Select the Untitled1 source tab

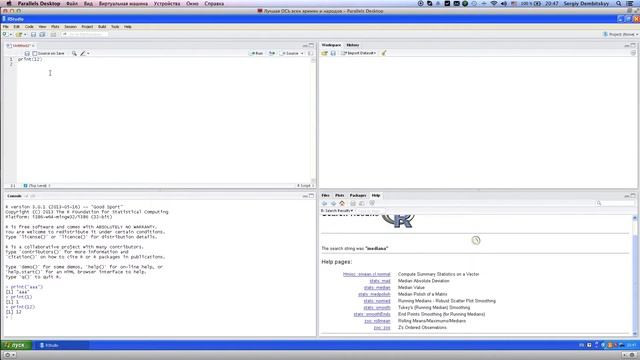[x=21, y=46]
